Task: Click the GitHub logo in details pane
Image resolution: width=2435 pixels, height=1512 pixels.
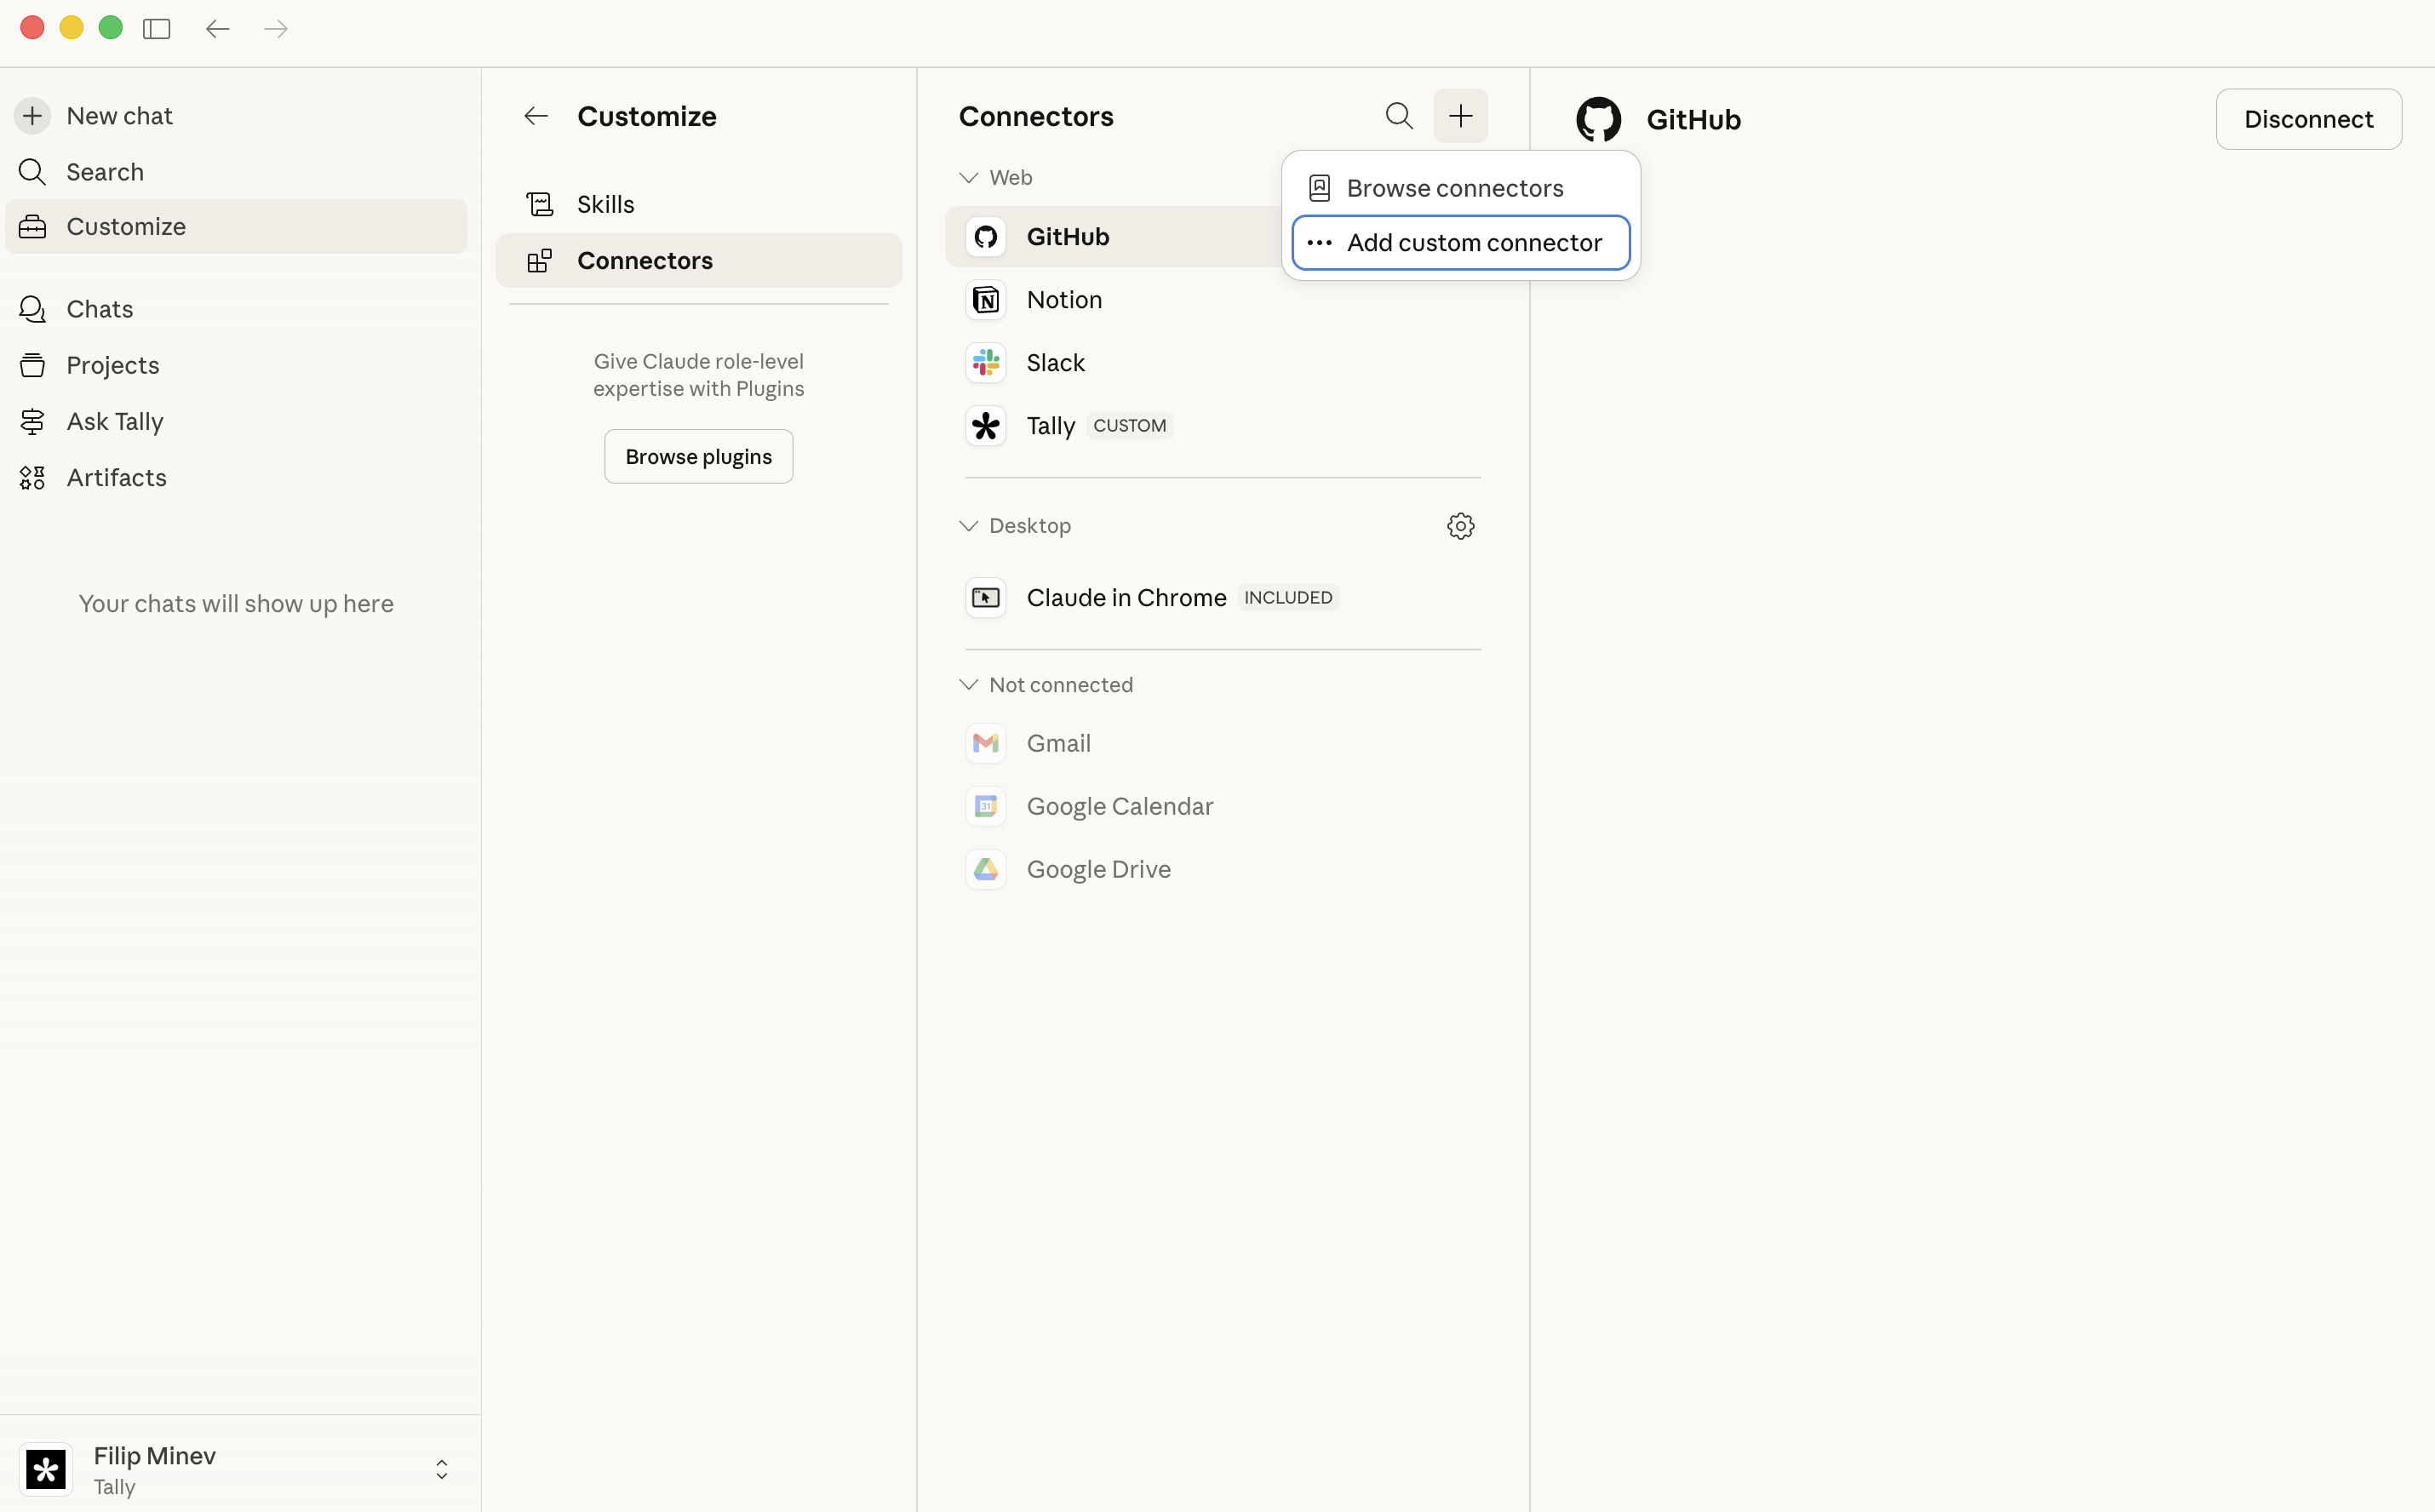Action: pos(1598,119)
